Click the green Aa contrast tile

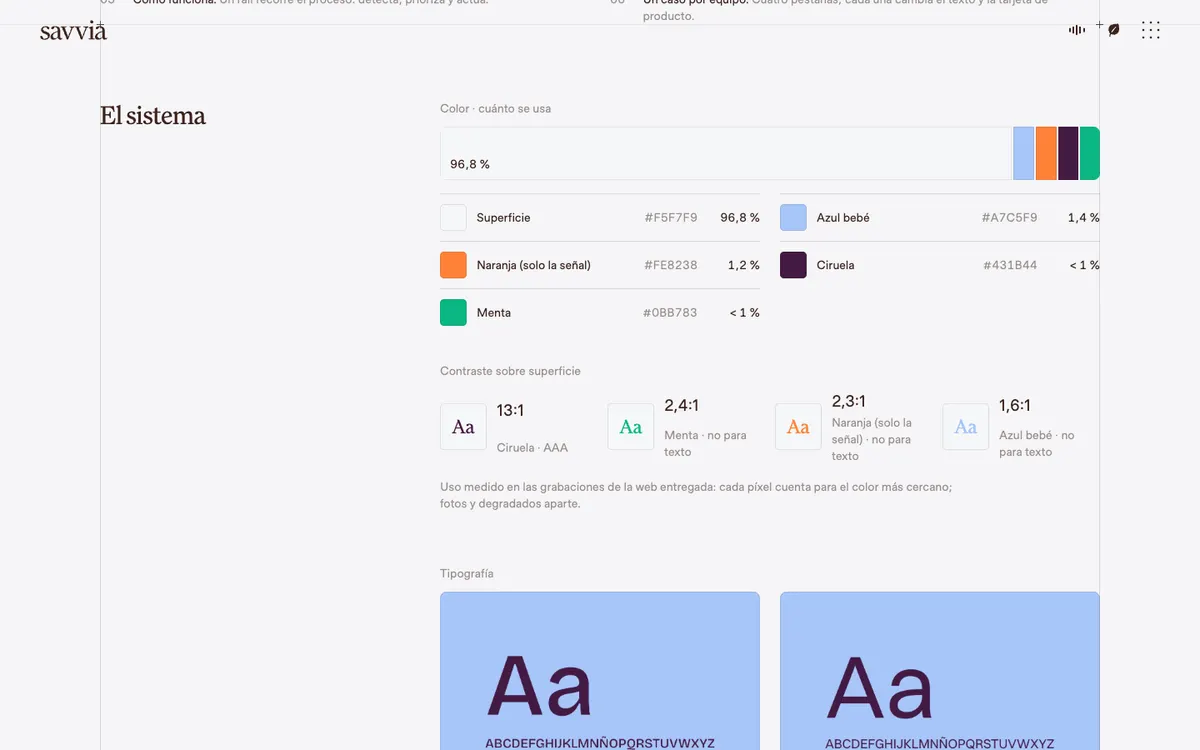click(631, 427)
